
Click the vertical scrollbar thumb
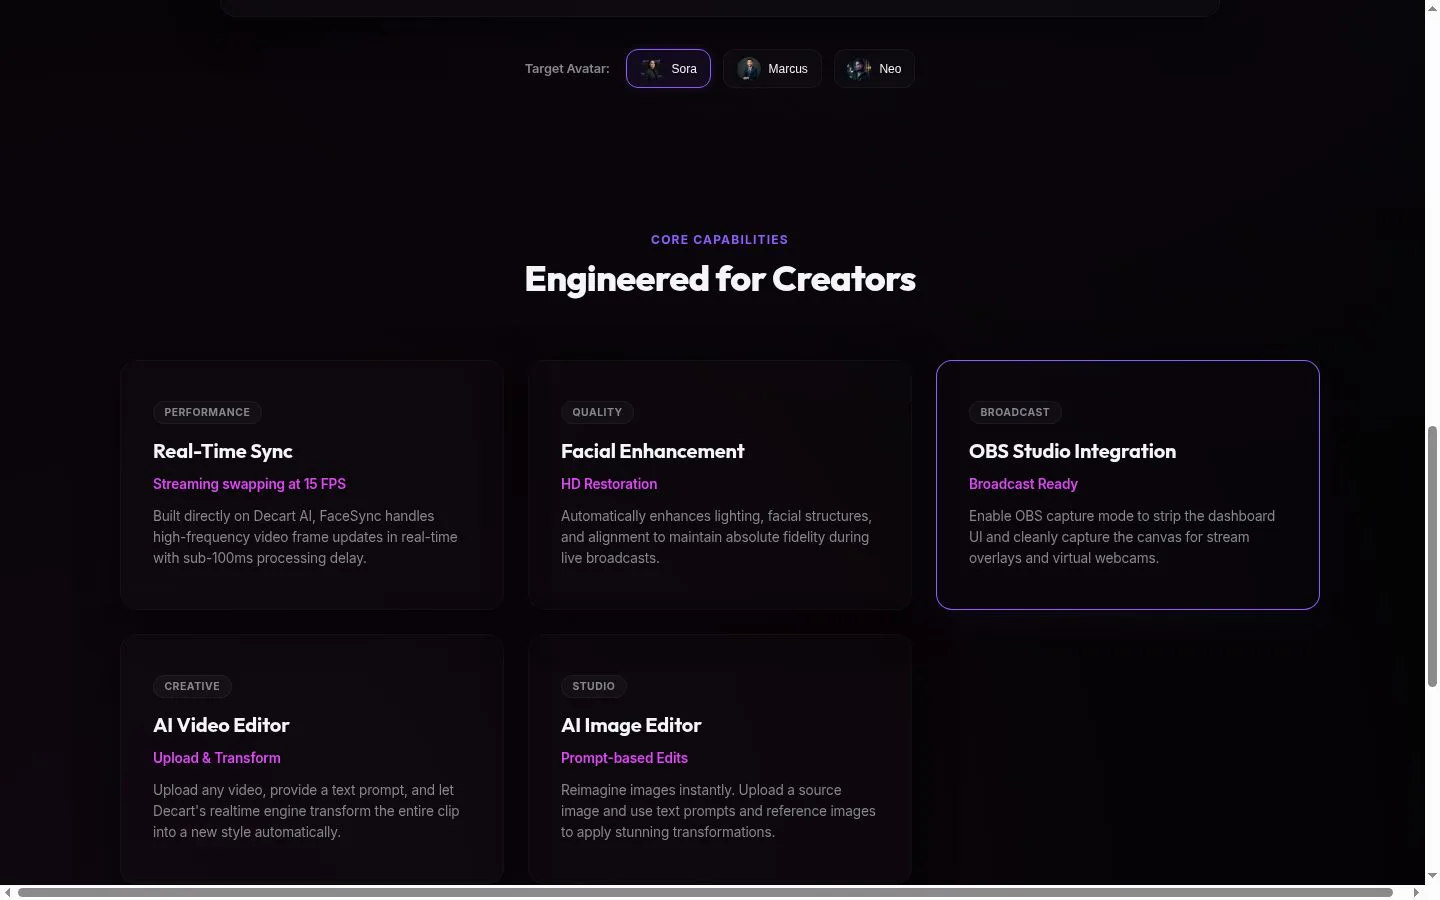click(x=1432, y=556)
